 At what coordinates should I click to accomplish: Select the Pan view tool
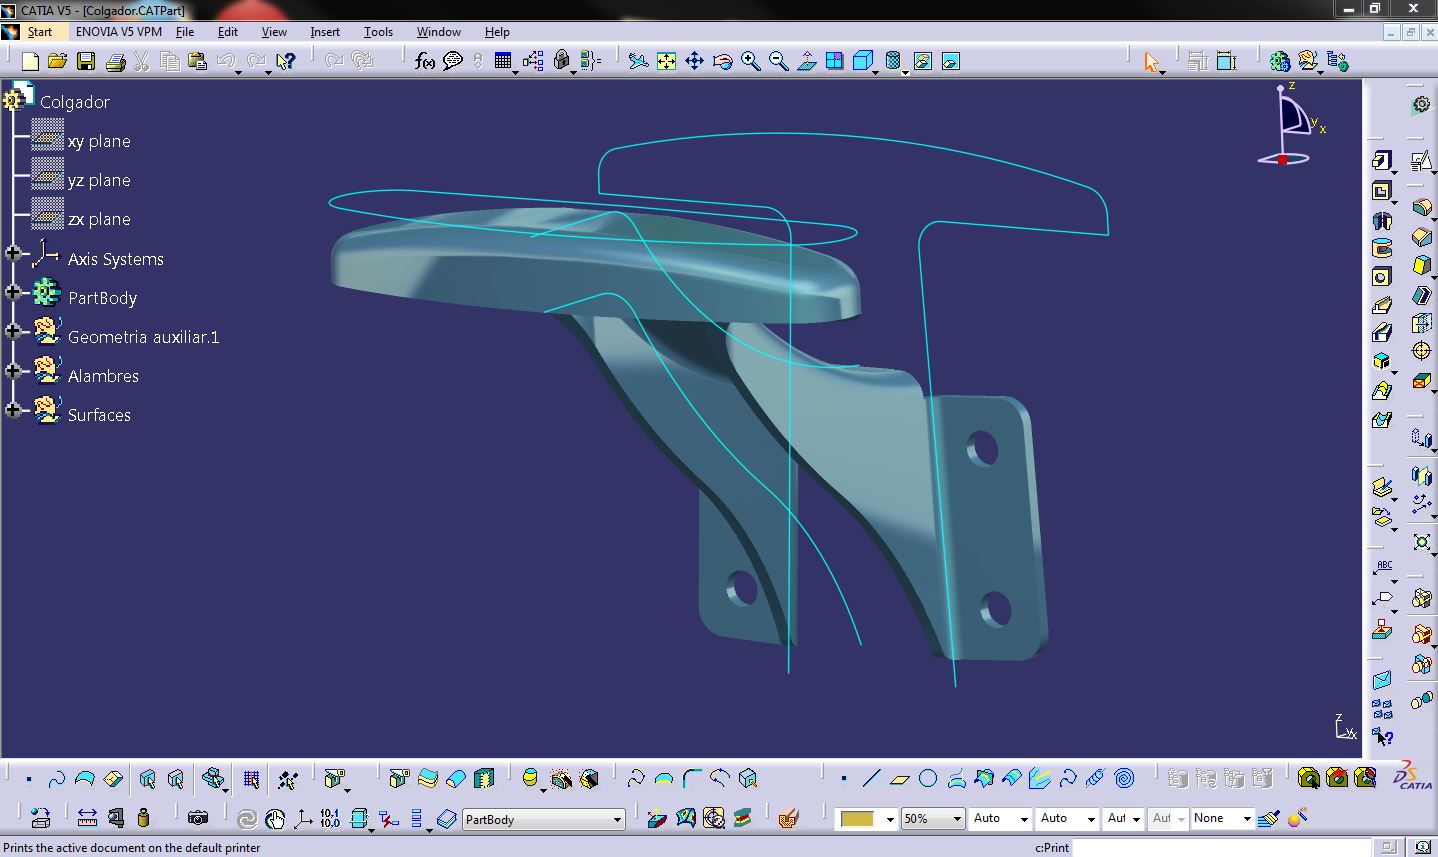[694, 61]
